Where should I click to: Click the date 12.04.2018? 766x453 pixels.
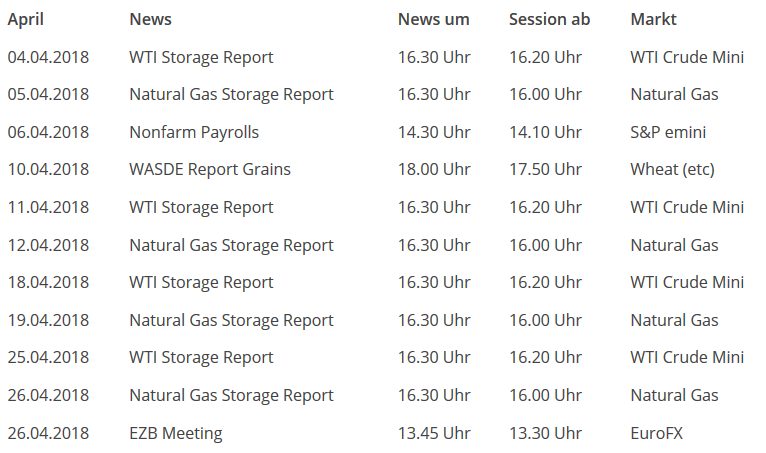click(x=48, y=245)
